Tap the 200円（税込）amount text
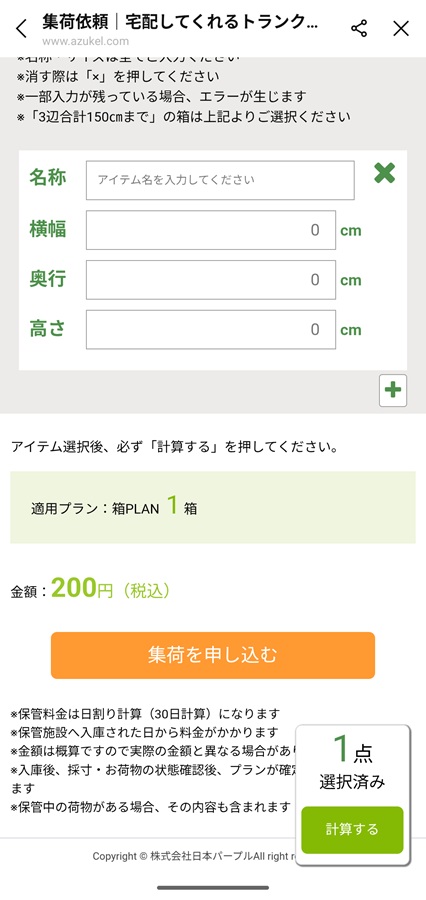426x900 pixels. [110, 588]
